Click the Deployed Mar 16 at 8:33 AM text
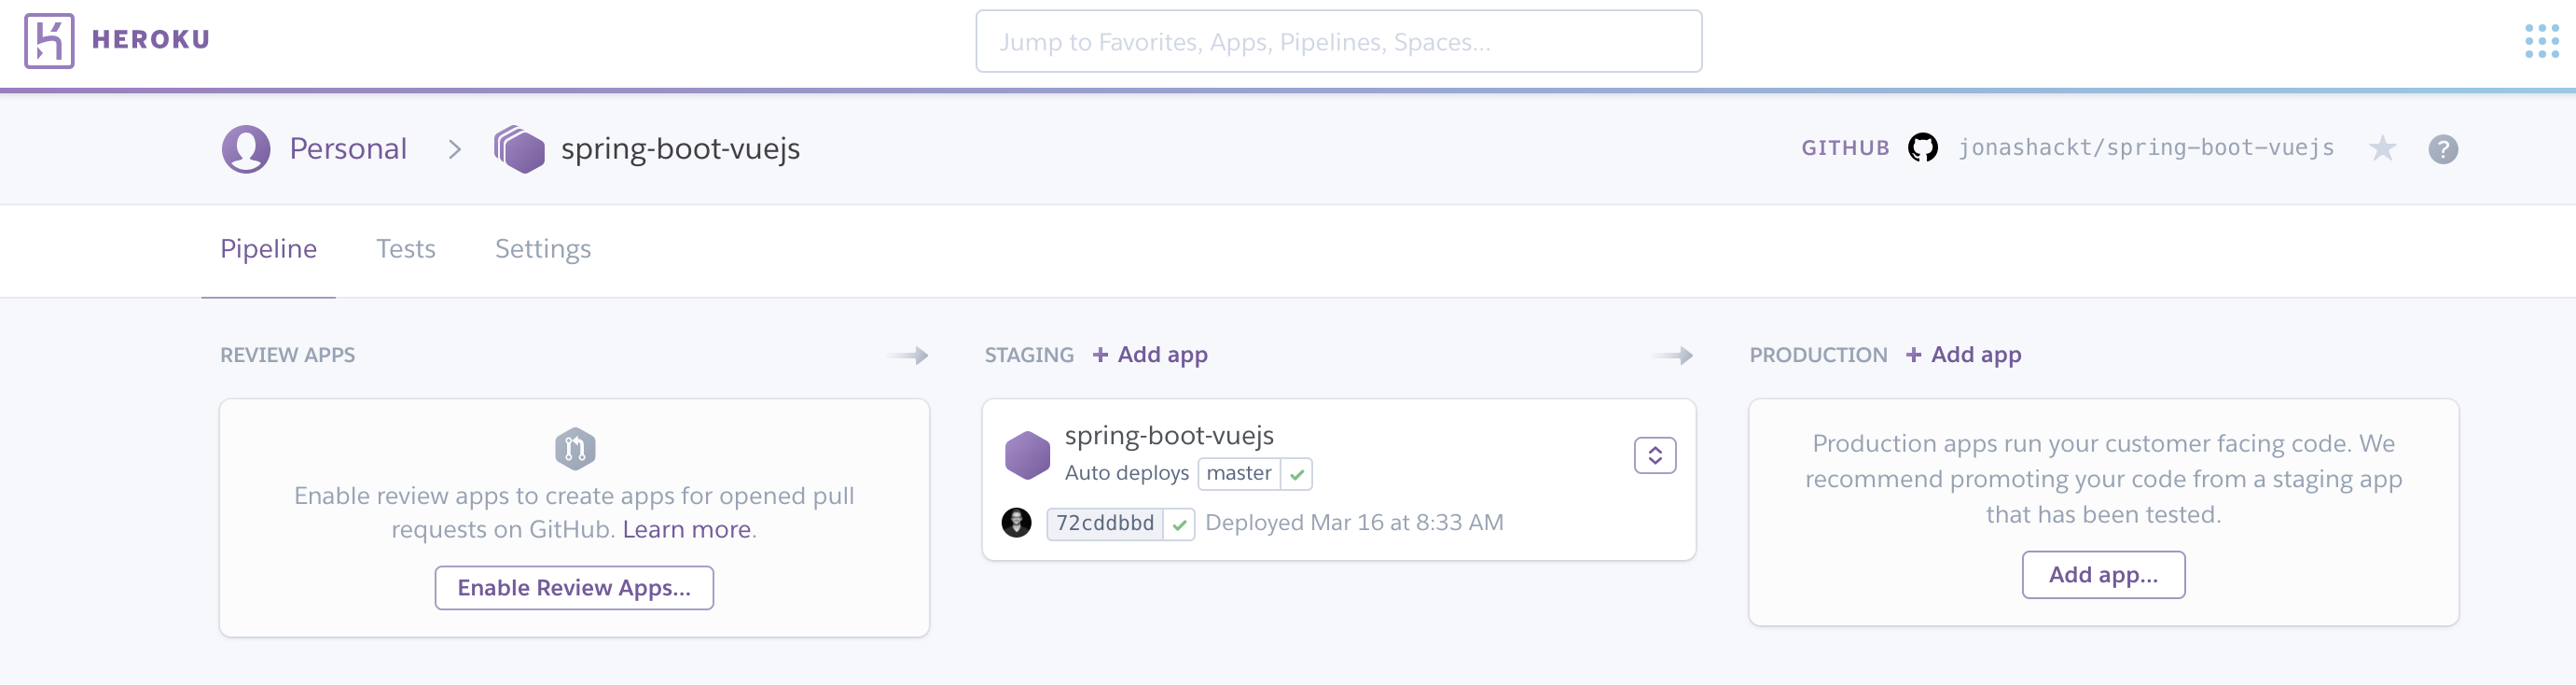This screenshot has height=685, width=2576. click(1354, 523)
